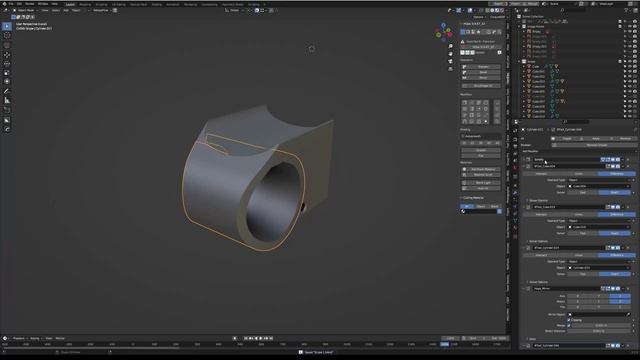The height and width of the screenshot is (360, 640).
Task: Select the Transform tool
Action: 7,82
